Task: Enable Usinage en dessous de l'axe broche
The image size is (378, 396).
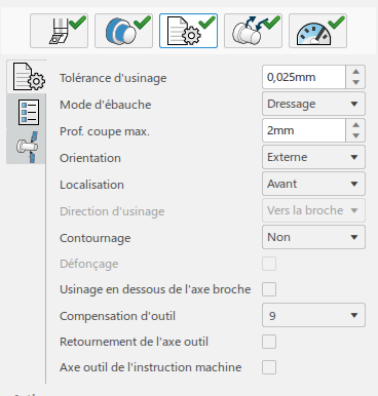Action: pos(269,289)
